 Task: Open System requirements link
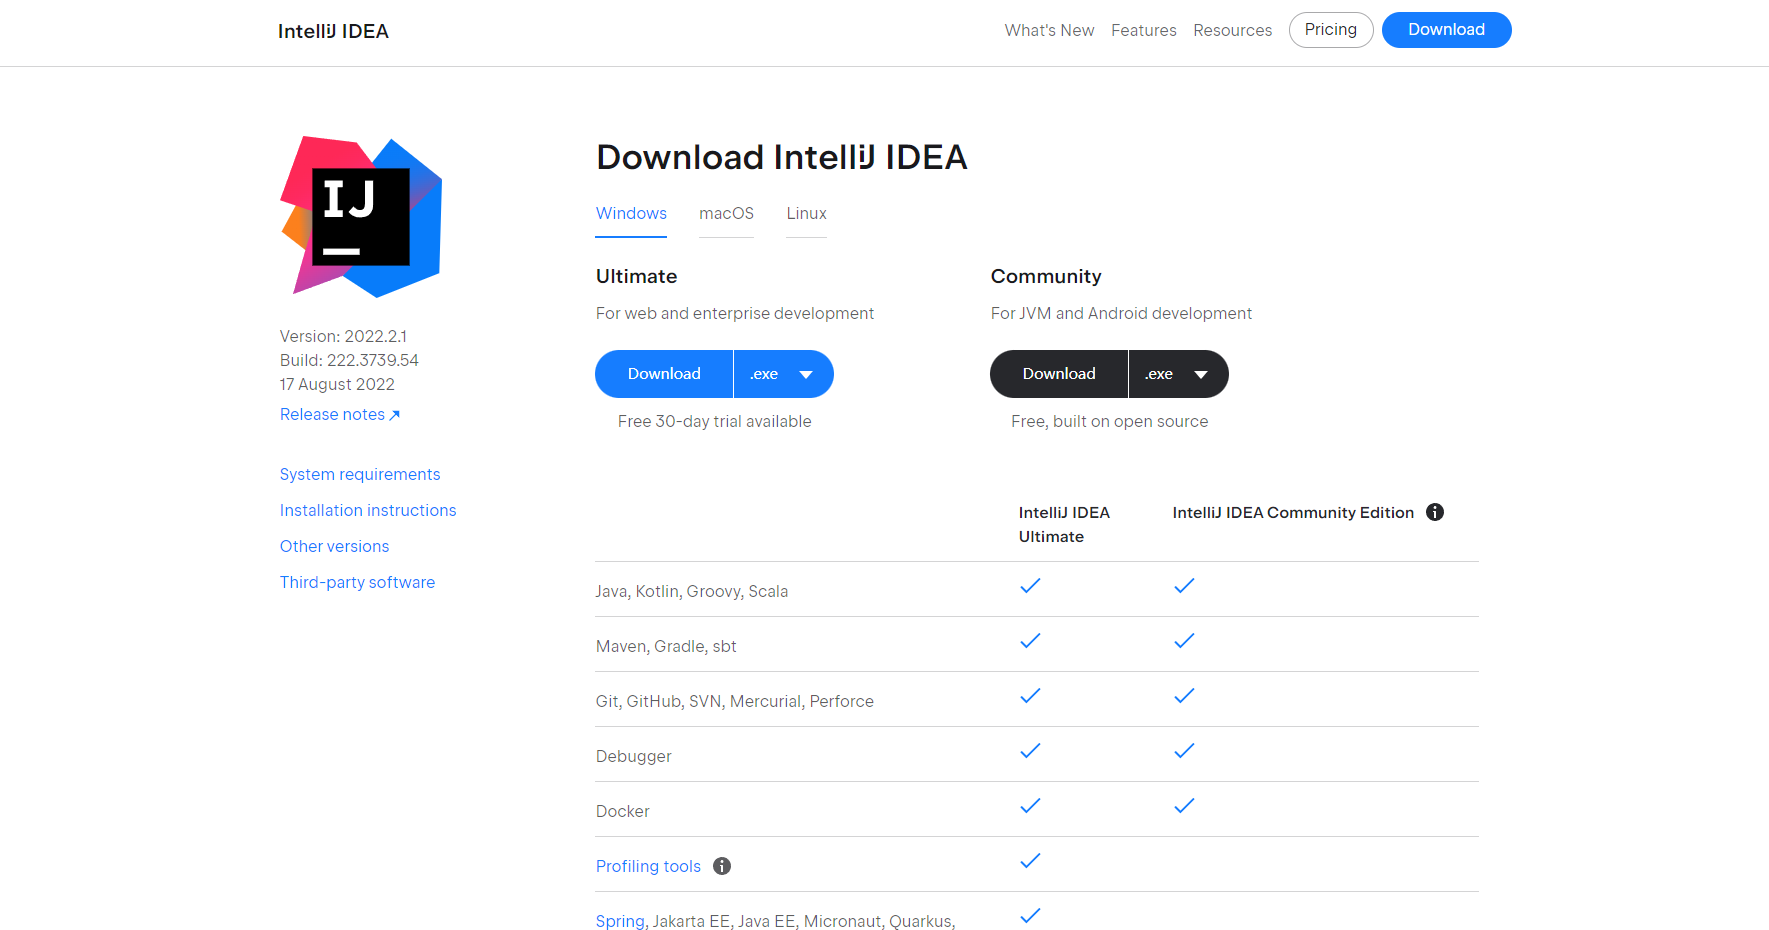[360, 474]
